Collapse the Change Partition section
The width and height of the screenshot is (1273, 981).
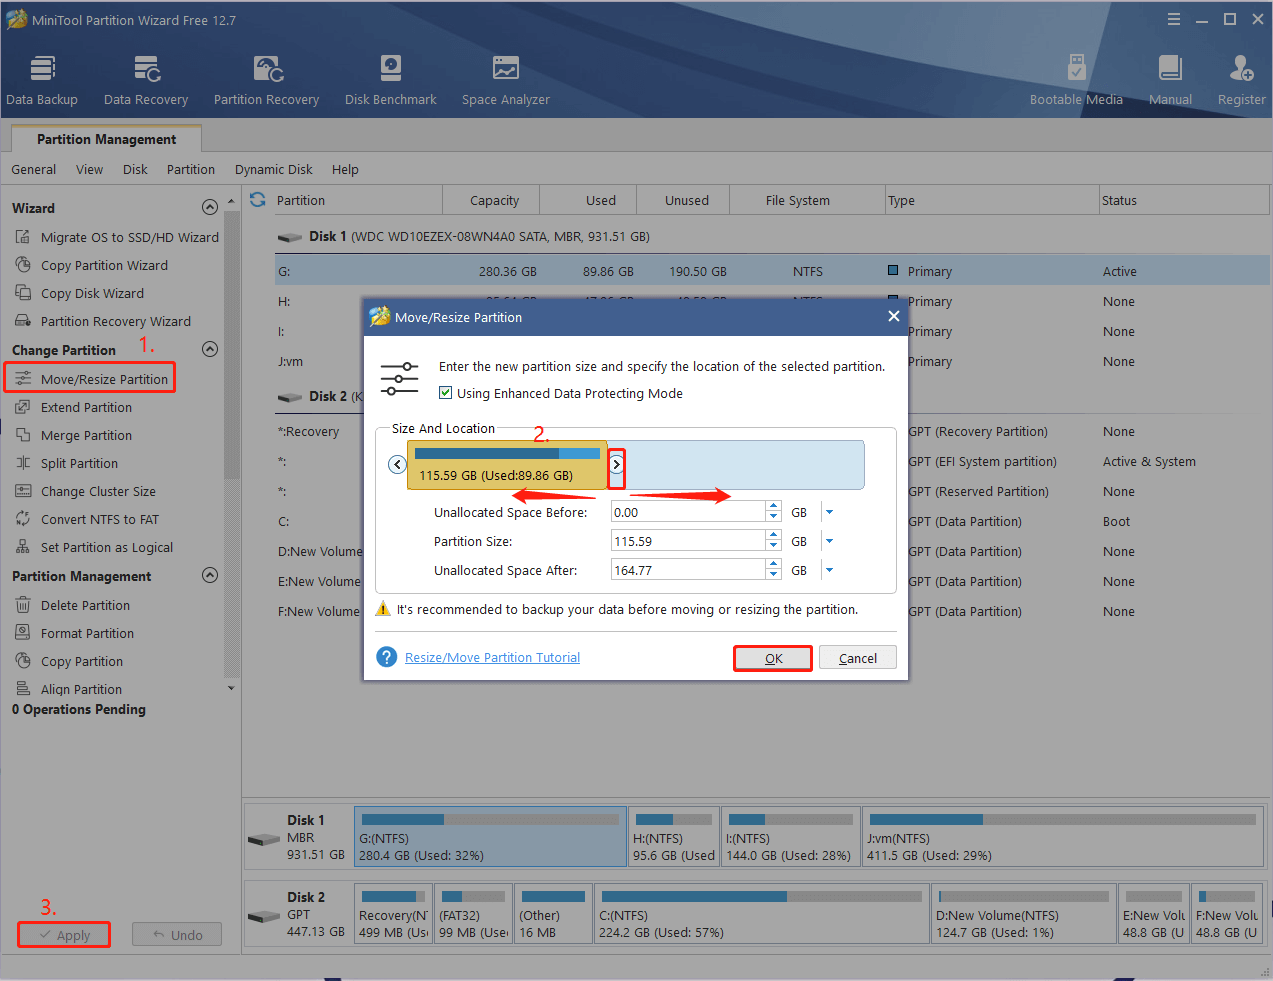210,349
